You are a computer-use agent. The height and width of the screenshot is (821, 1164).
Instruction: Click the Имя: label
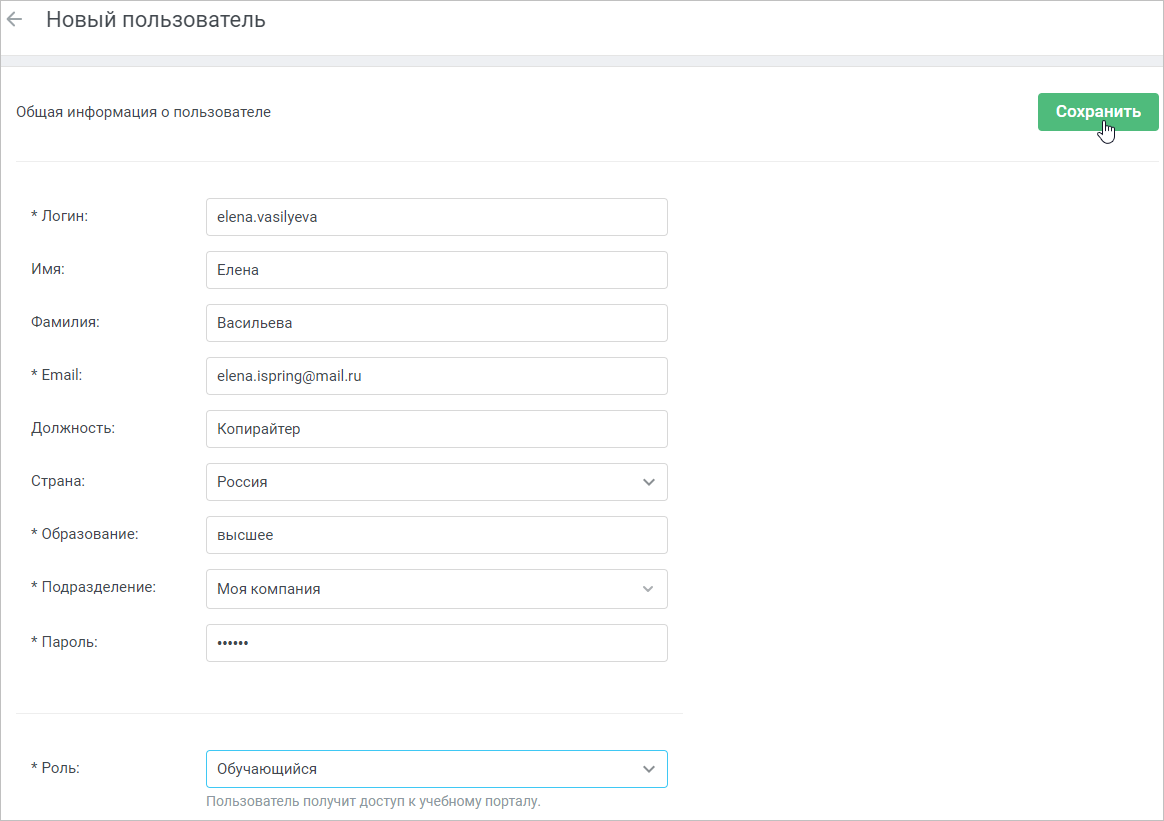[48, 269]
